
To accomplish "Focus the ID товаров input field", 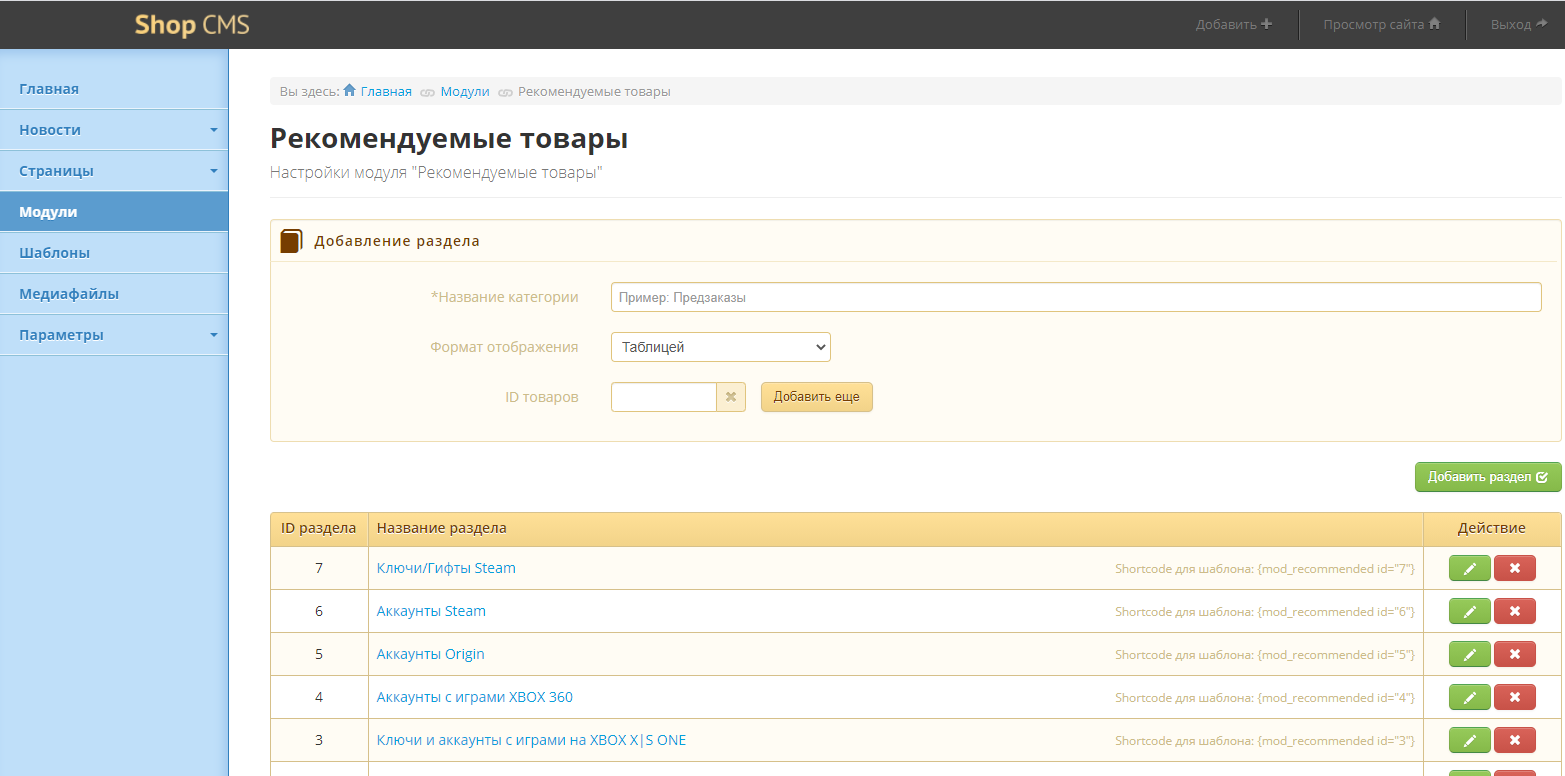I will coord(664,397).
